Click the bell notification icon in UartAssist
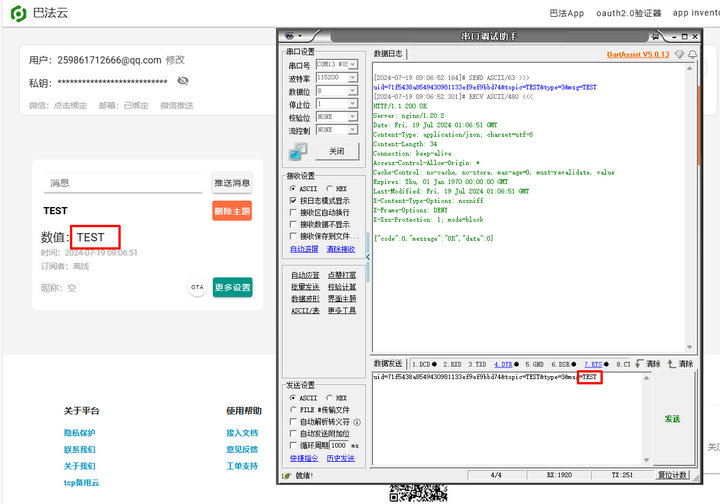 tap(692, 54)
